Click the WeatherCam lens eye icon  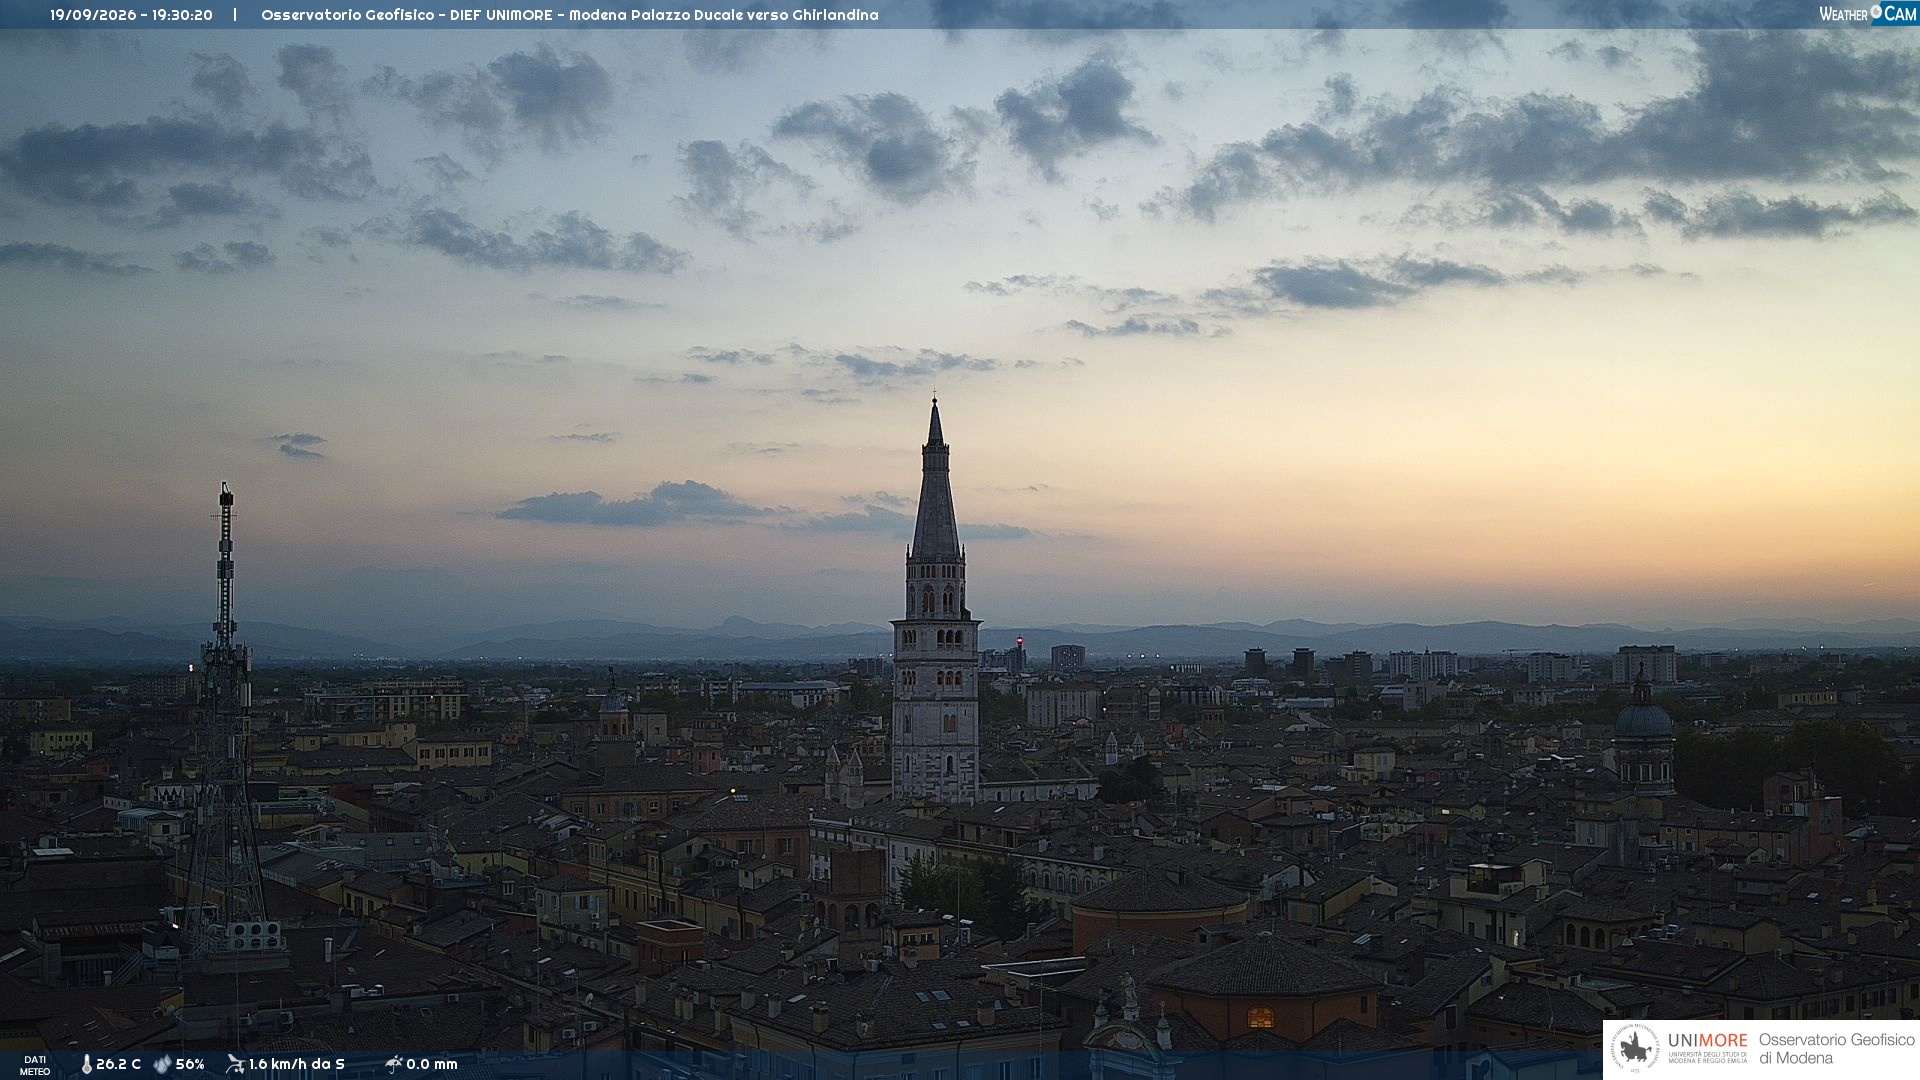tap(1875, 11)
